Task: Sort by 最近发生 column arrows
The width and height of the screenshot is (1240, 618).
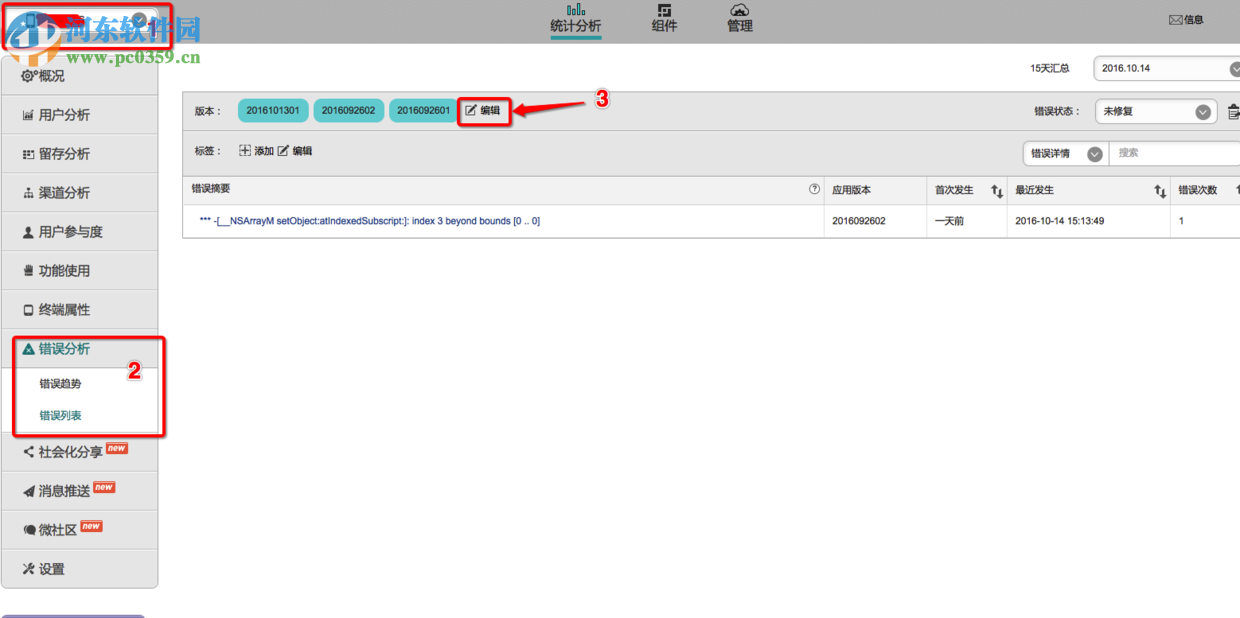Action: click(x=1160, y=191)
